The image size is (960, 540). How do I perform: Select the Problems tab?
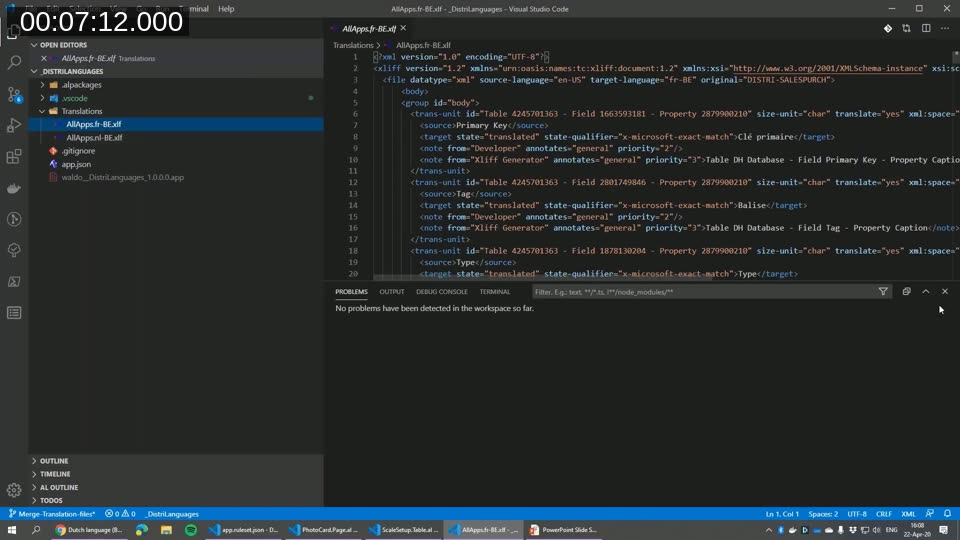pyautogui.click(x=351, y=291)
